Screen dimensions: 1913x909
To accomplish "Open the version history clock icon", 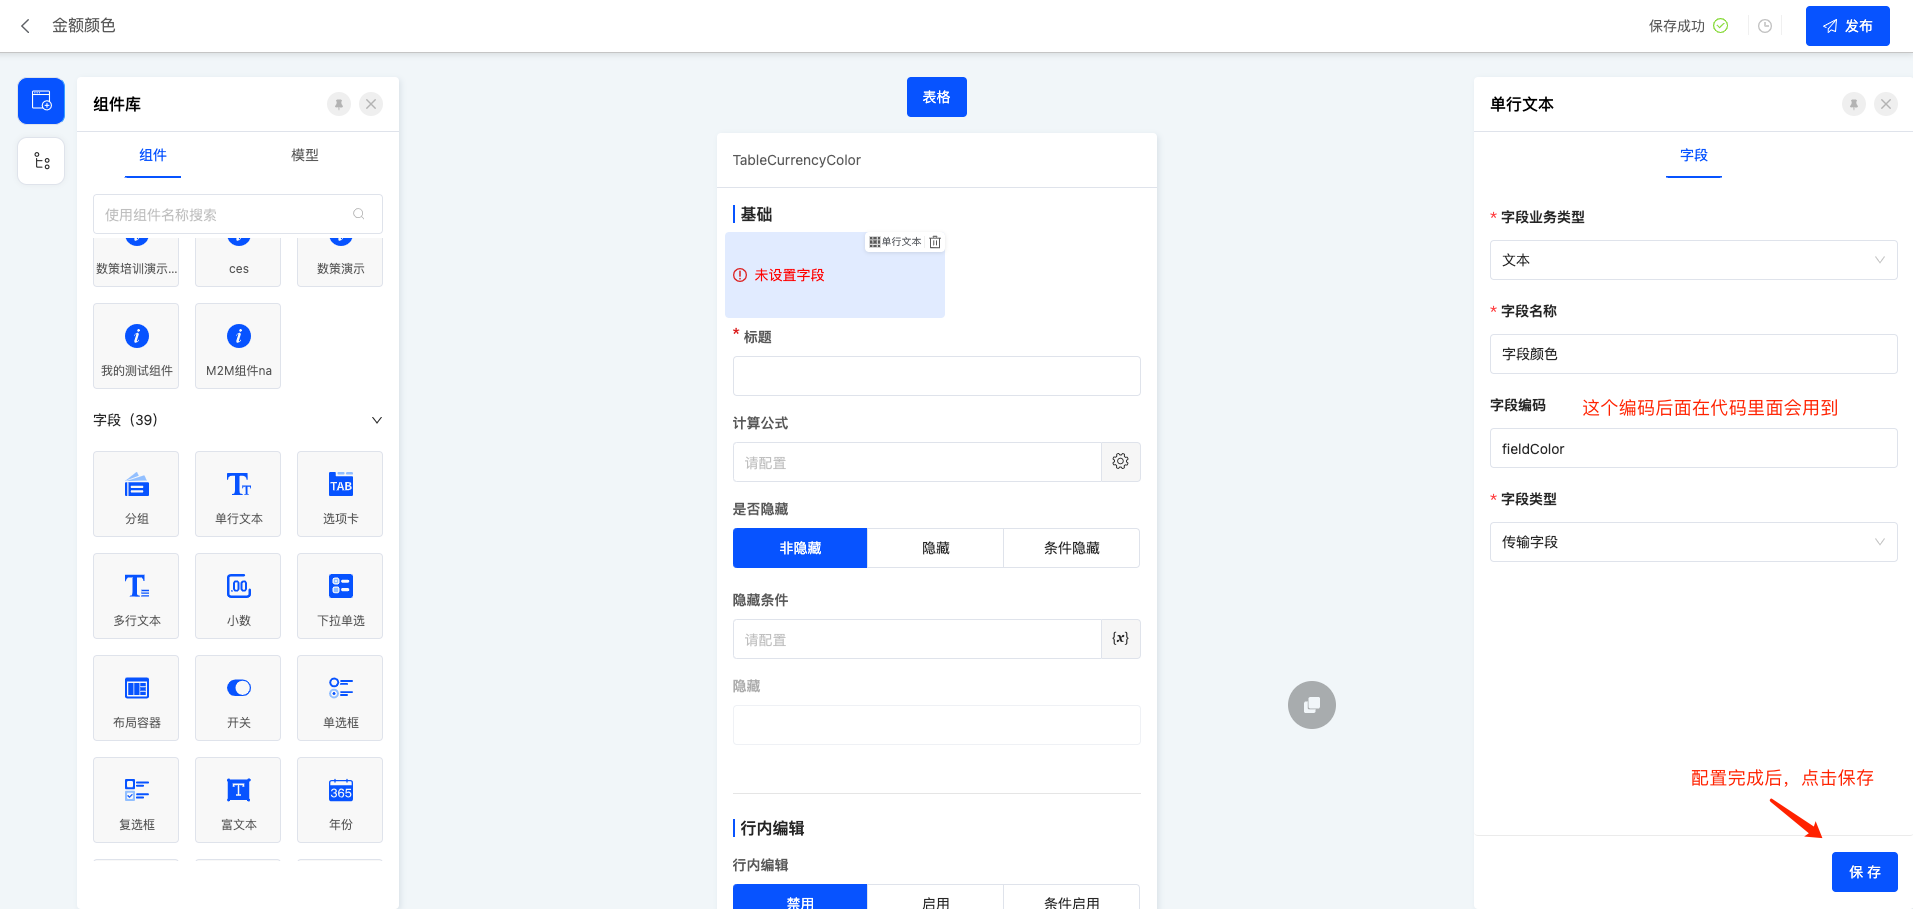I will [x=1765, y=26].
